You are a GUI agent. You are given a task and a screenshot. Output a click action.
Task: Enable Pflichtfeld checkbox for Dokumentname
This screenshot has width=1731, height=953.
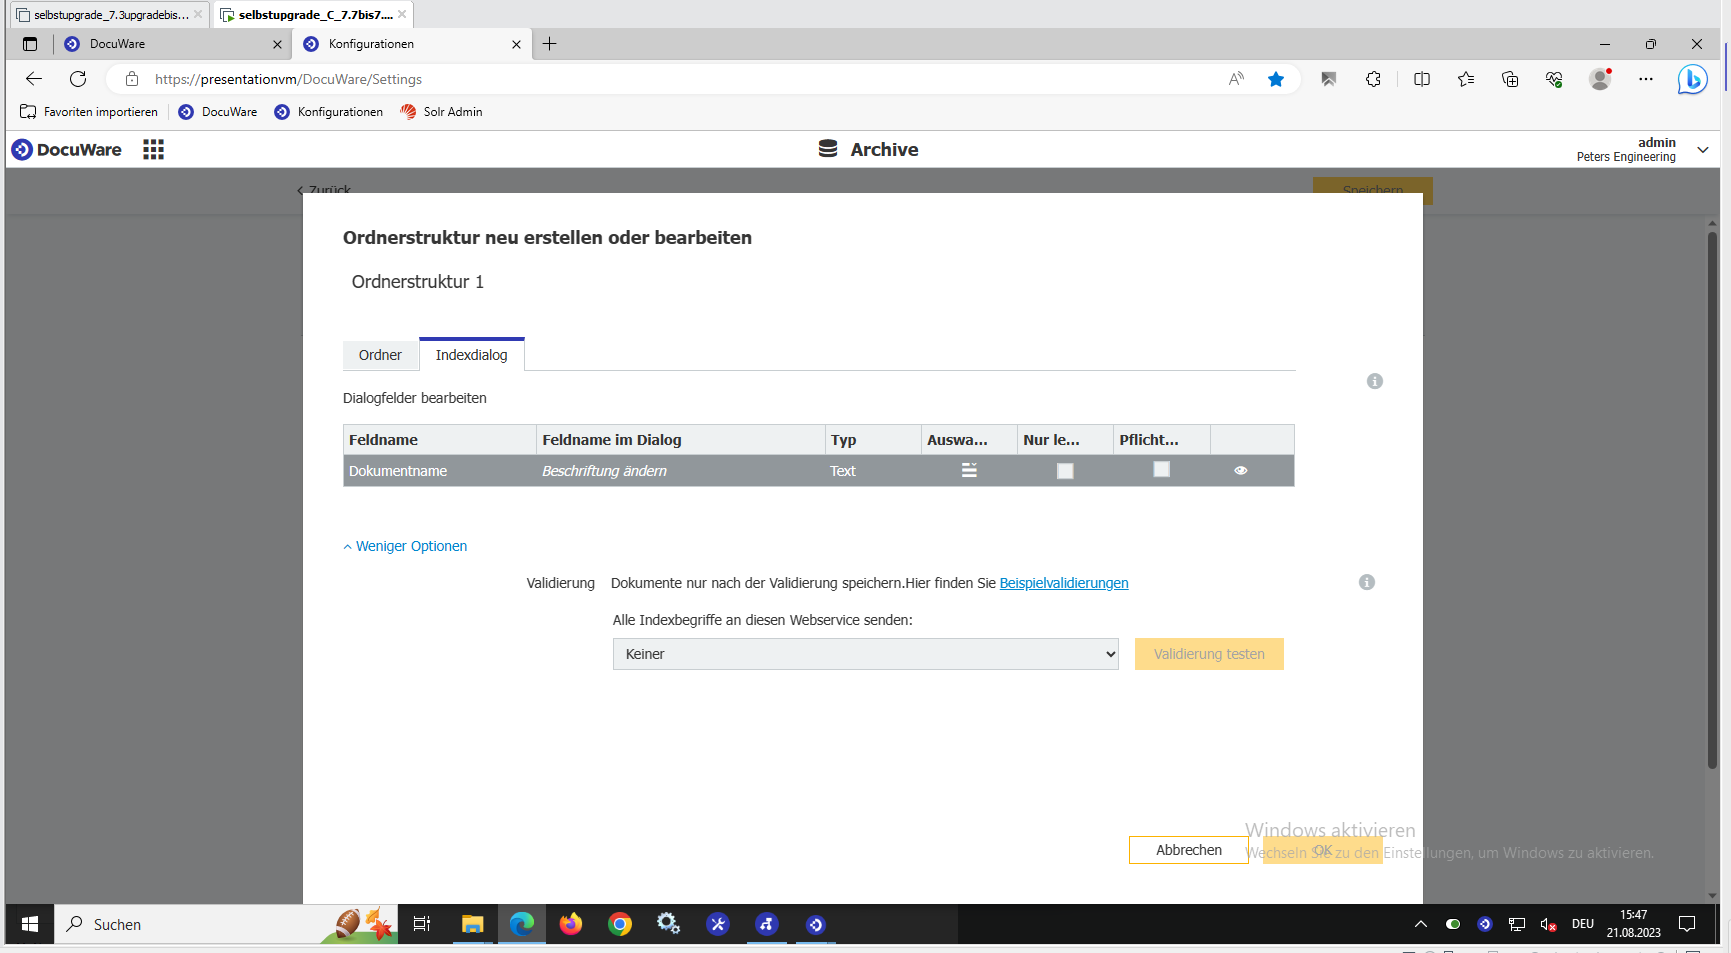1161,469
